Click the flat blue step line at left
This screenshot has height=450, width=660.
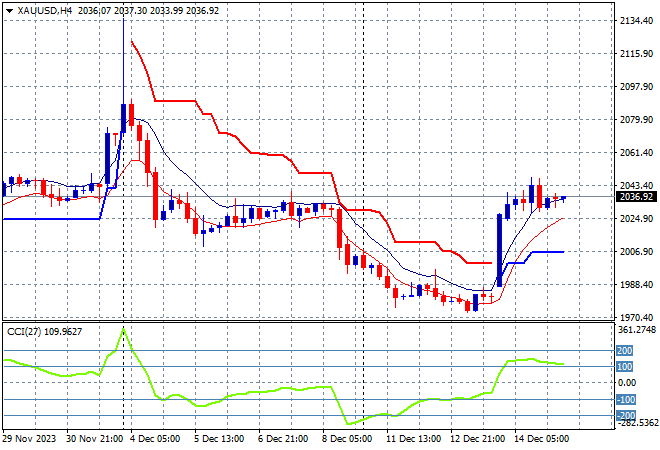click(x=50, y=218)
